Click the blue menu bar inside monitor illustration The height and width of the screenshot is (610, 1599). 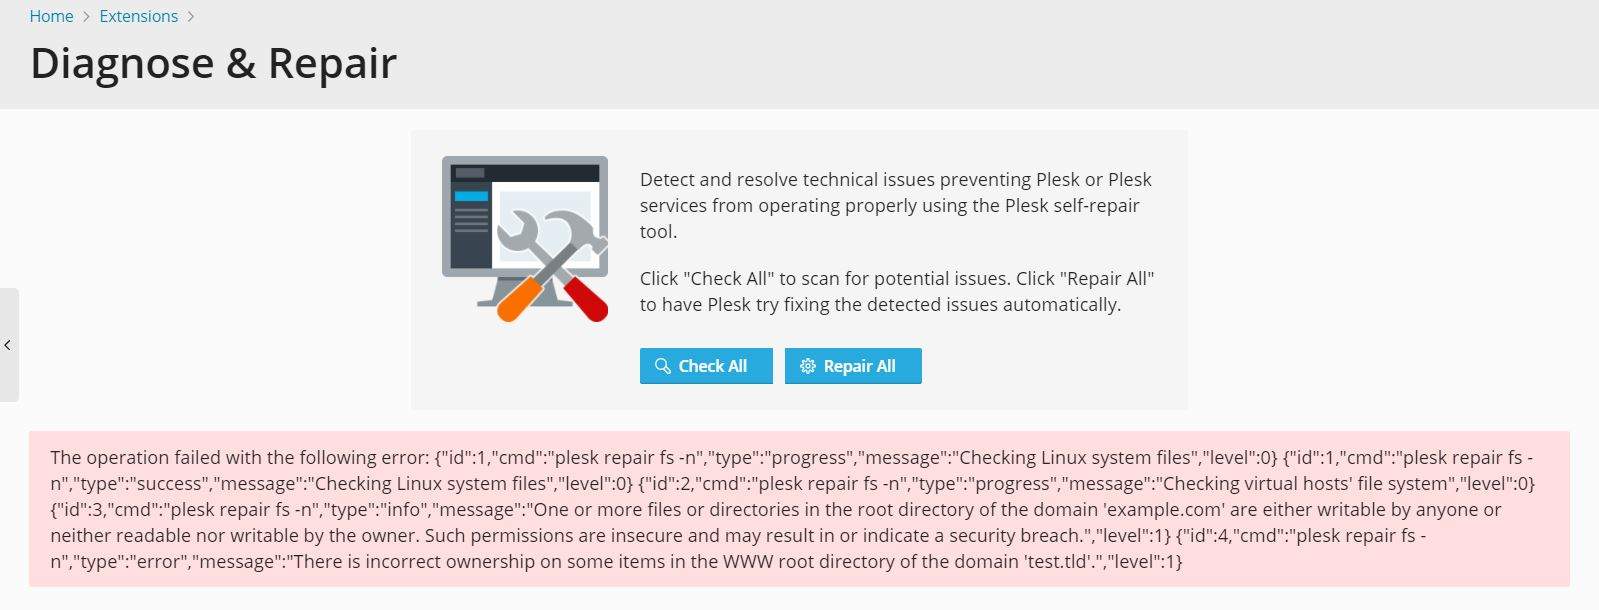(x=472, y=196)
